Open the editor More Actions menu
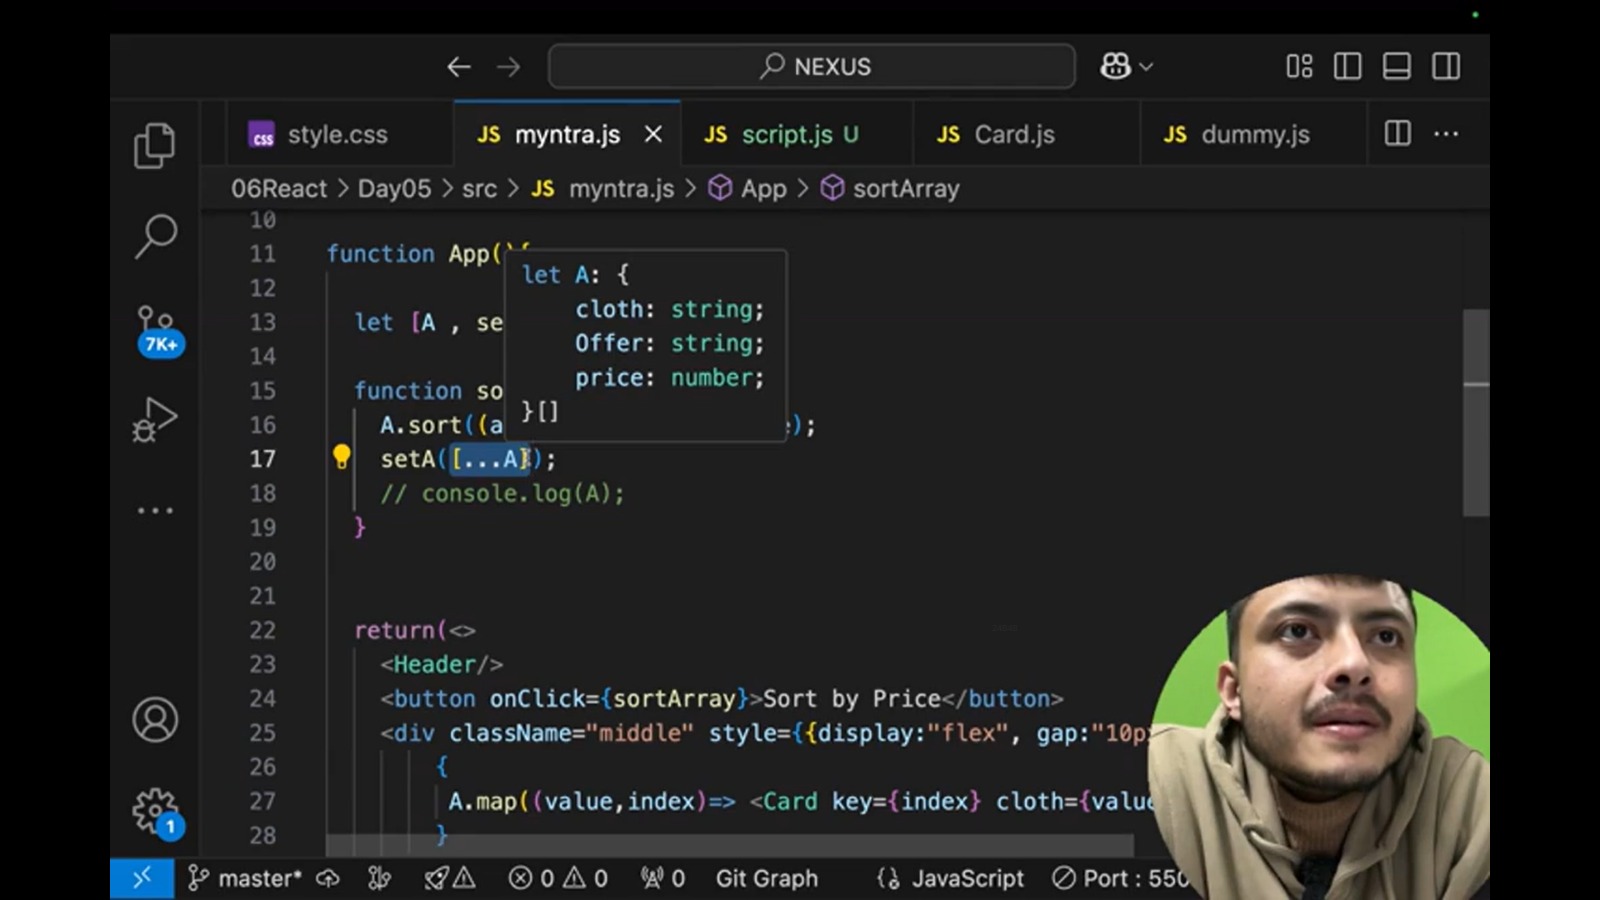1600x900 pixels. point(1446,134)
